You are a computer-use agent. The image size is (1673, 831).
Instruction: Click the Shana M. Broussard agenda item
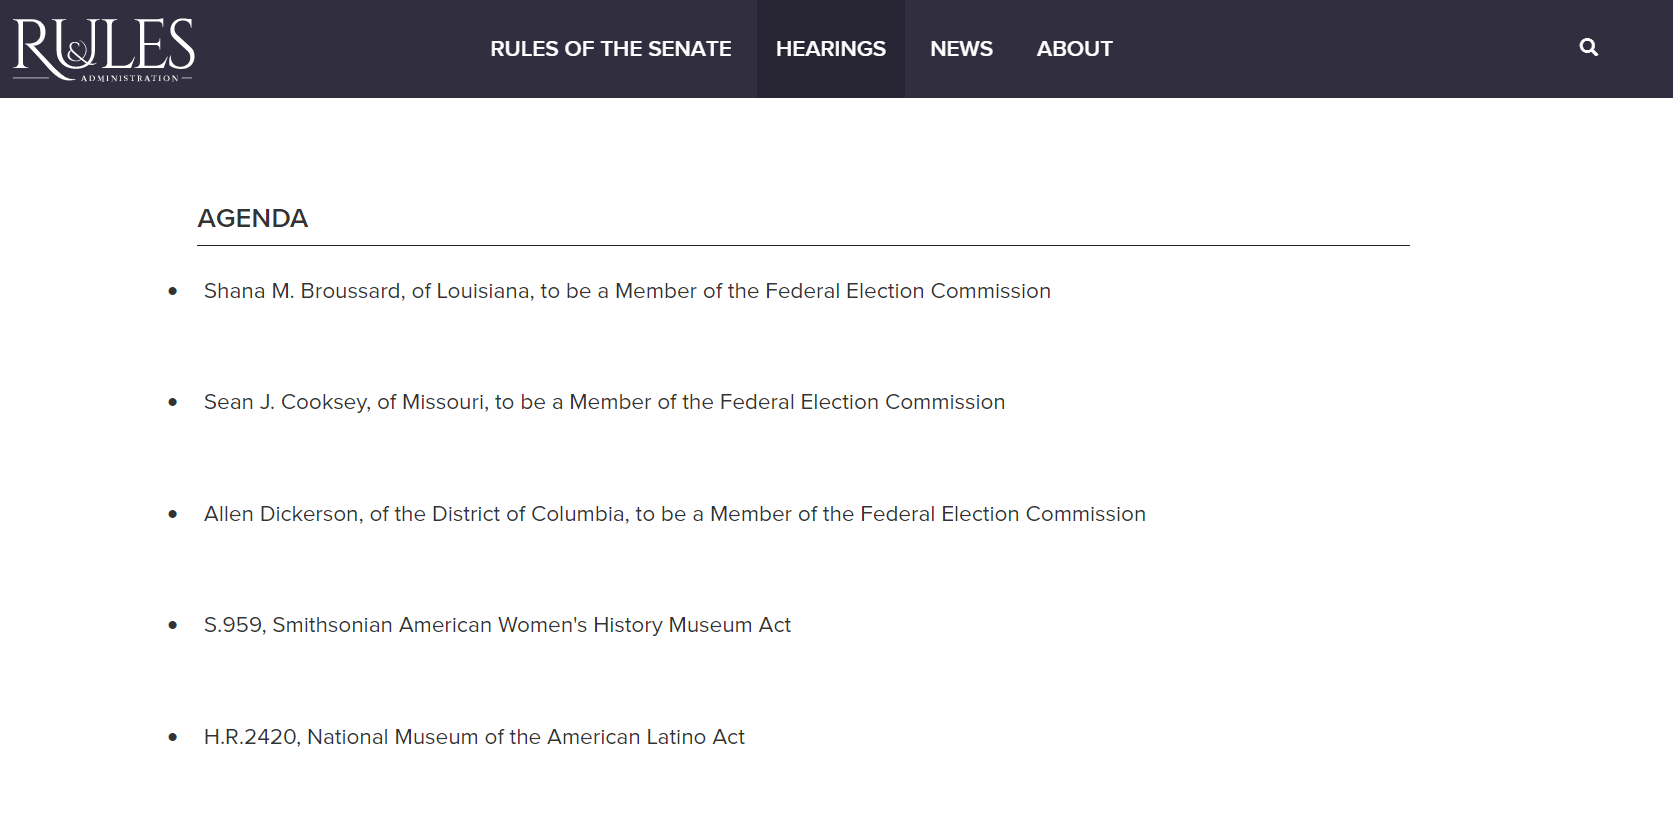pos(627,291)
